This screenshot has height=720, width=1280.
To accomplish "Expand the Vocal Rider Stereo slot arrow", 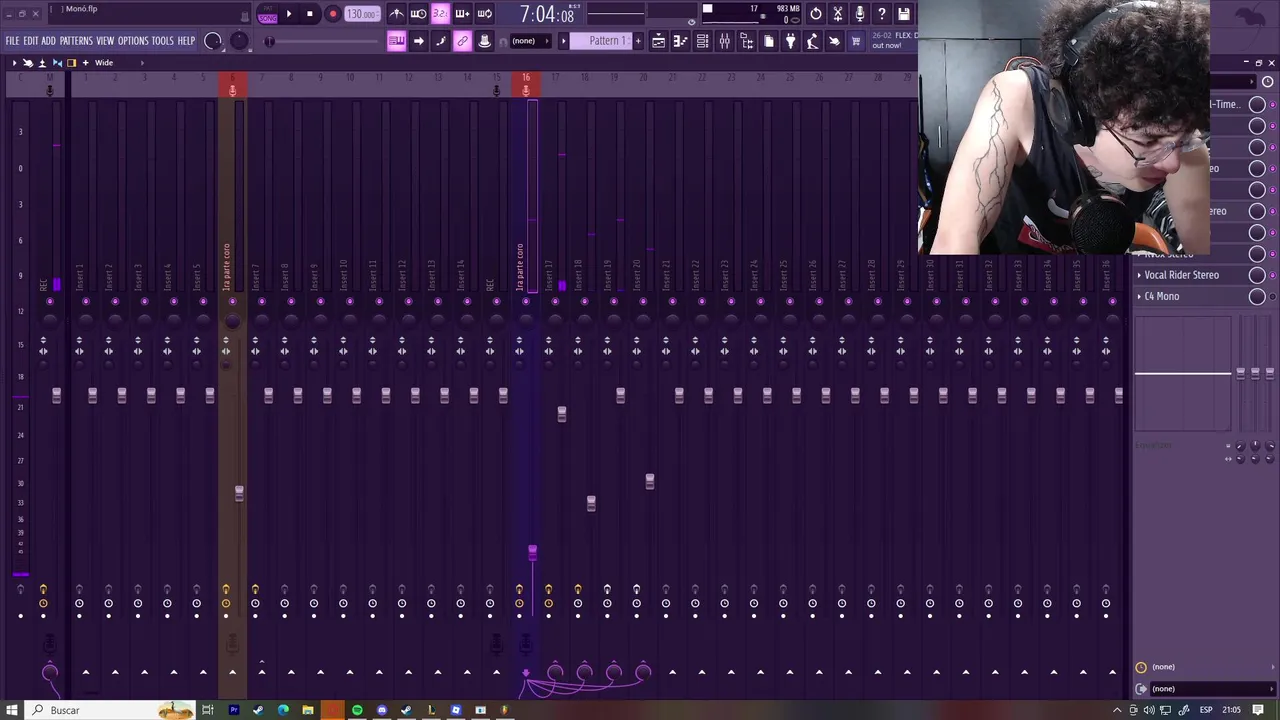I will pos(1139,275).
